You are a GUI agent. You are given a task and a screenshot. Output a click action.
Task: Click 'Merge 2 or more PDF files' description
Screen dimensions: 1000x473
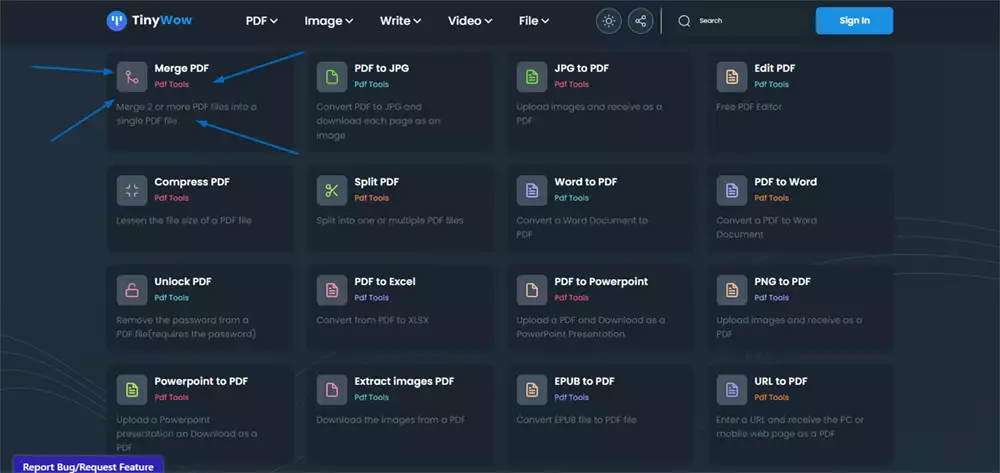coord(186,114)
